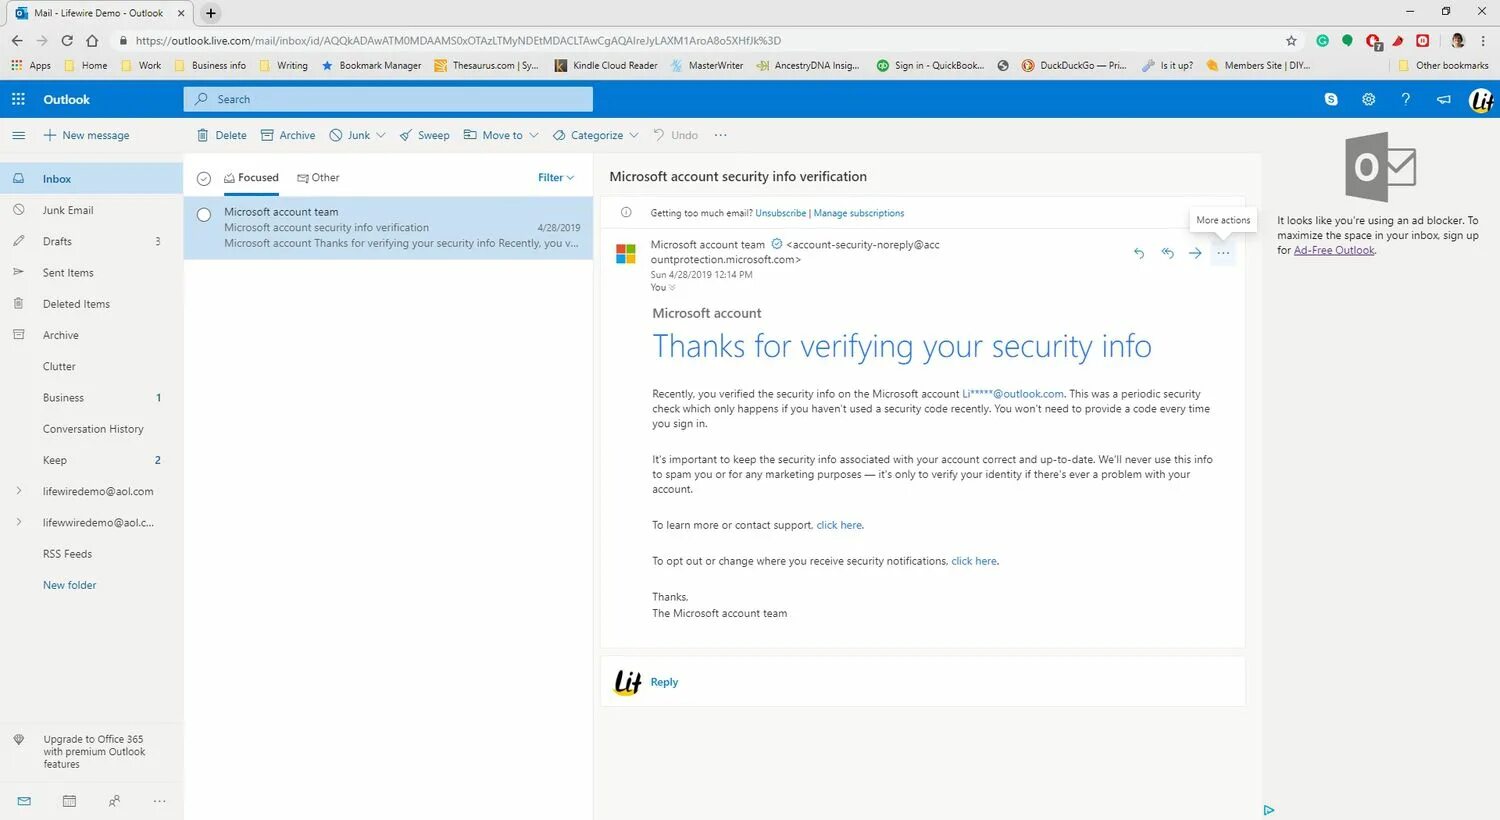Open the app launcher grid icon

(18, 99)
